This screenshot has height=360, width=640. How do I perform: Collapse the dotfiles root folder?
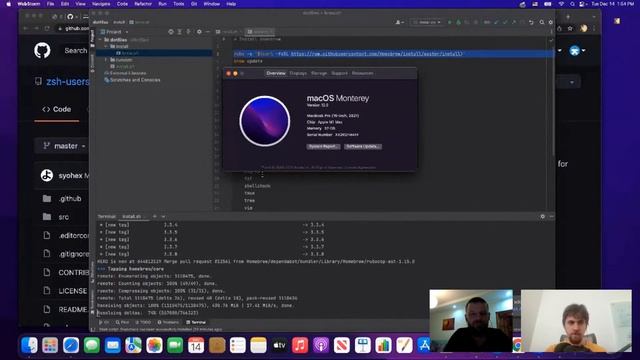100,40
